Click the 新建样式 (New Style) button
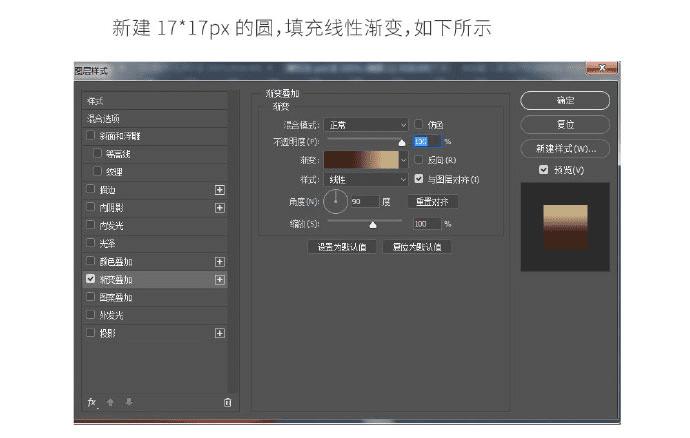690x438 pixels. tap(565, 149)
